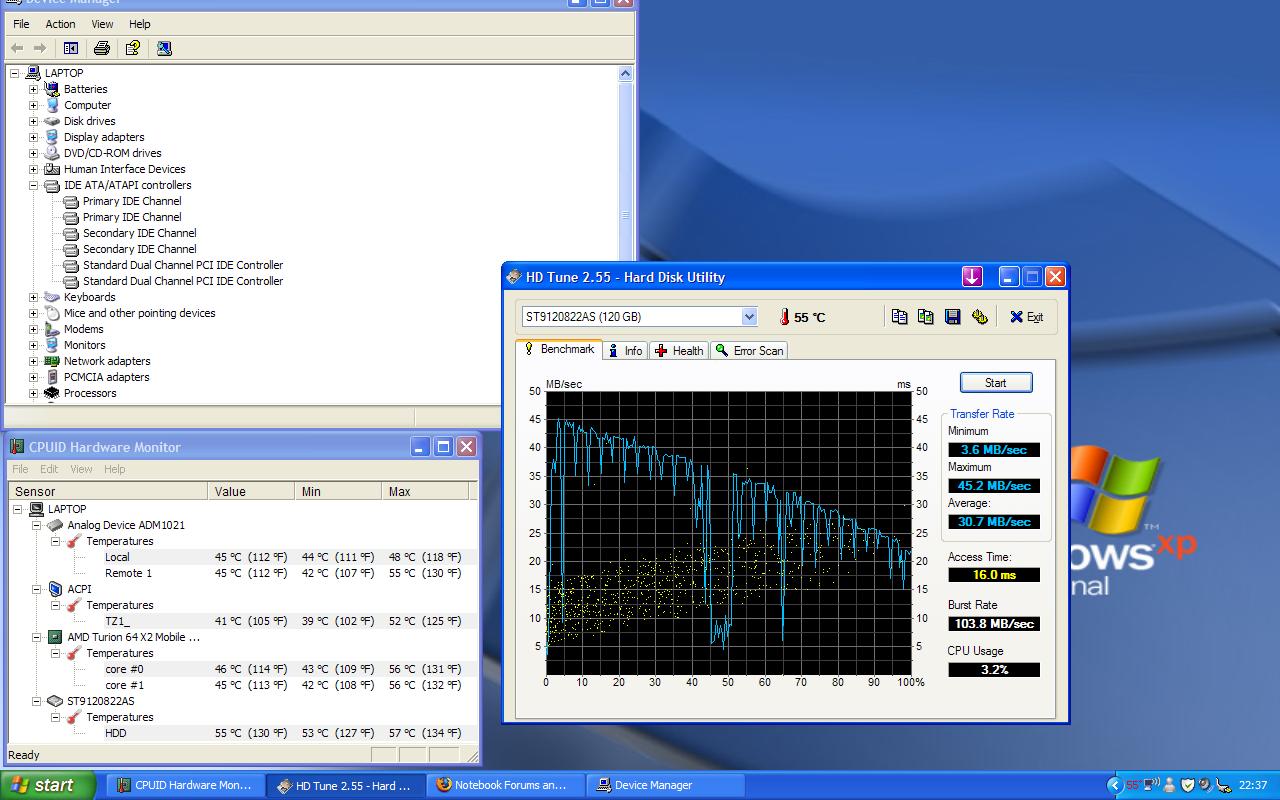
Task: Expand the Batteries node in Device Manager
Action: (33, 89)
